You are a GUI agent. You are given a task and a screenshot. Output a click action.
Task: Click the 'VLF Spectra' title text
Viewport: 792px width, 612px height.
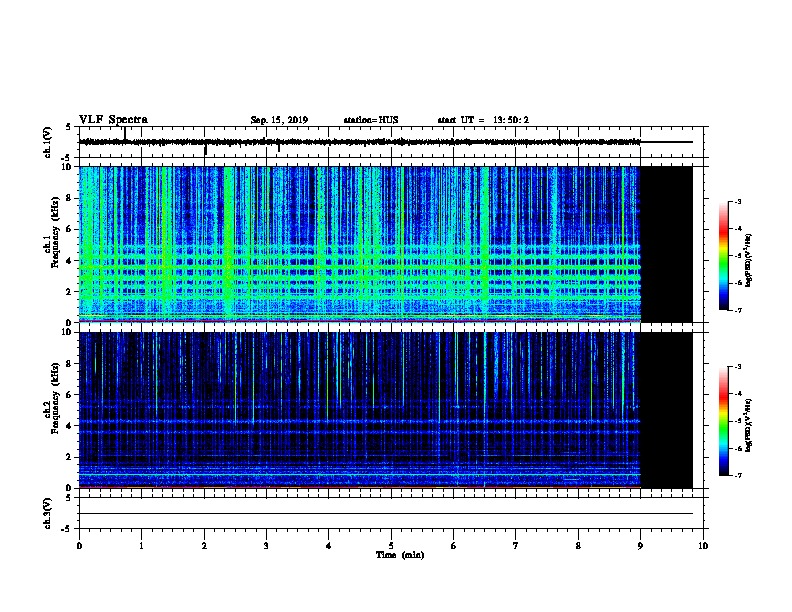pyautogui.click(x=113, y=120)
